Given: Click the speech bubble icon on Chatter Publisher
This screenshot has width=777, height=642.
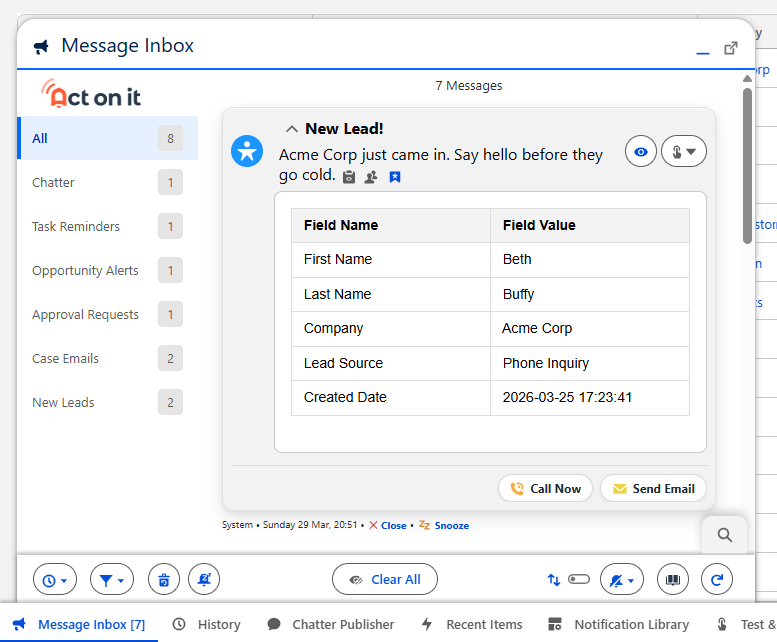Looking at the screenshot, I should tap(274, 624).
